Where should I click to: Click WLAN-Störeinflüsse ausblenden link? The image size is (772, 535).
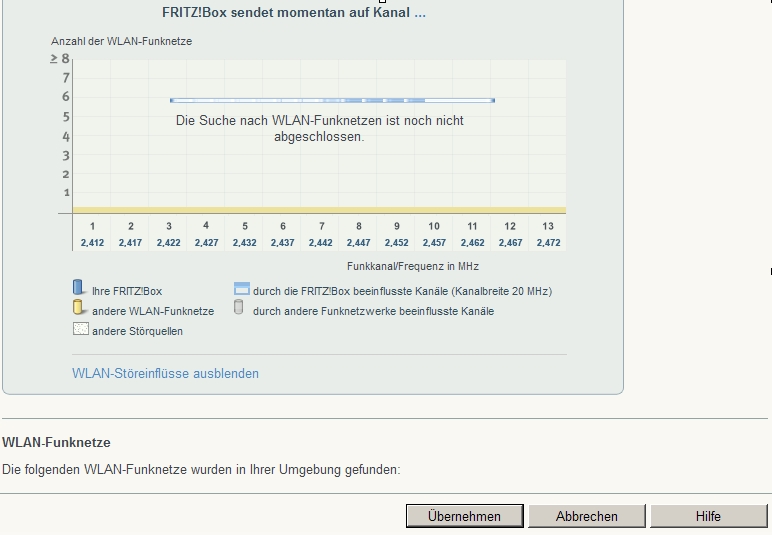click(x=165, y=374)
